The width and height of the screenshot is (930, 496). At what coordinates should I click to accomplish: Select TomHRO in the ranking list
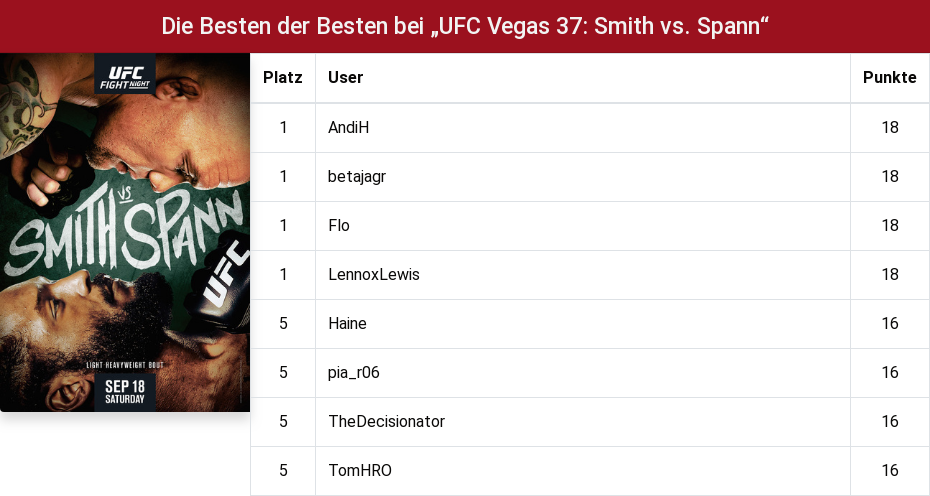pyautogui.click(x=360, y=470)
